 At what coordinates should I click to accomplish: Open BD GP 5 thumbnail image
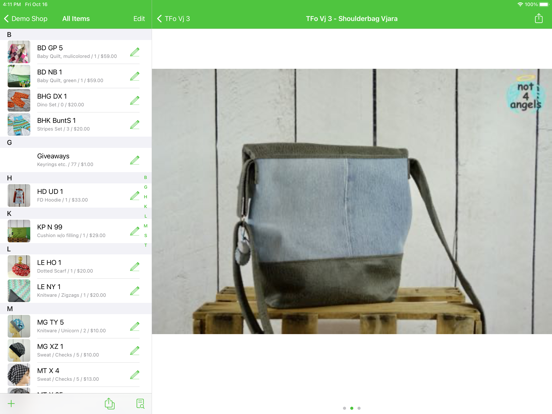pos(19,52)
